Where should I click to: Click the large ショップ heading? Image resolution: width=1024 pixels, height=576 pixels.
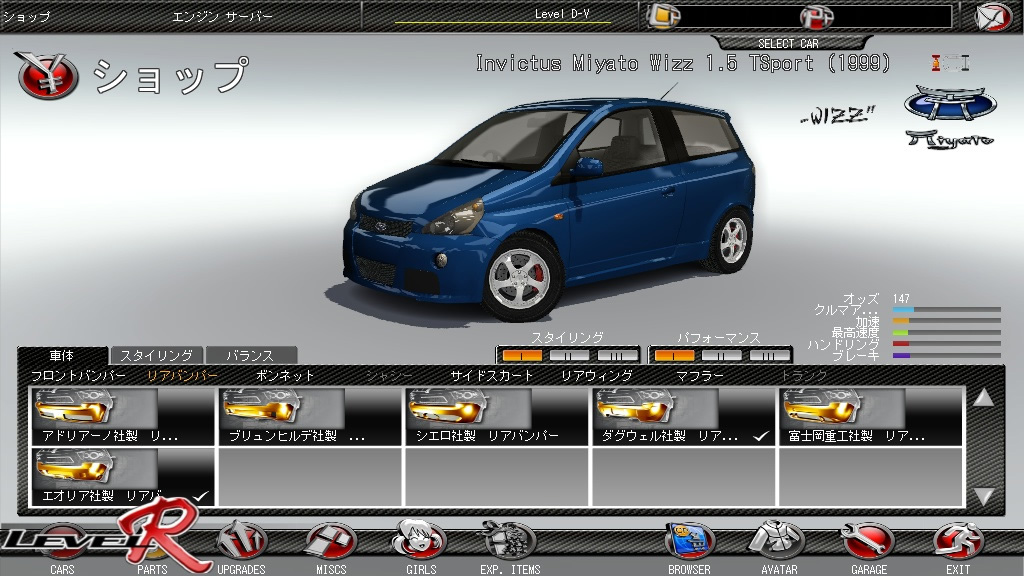[171, 76]
